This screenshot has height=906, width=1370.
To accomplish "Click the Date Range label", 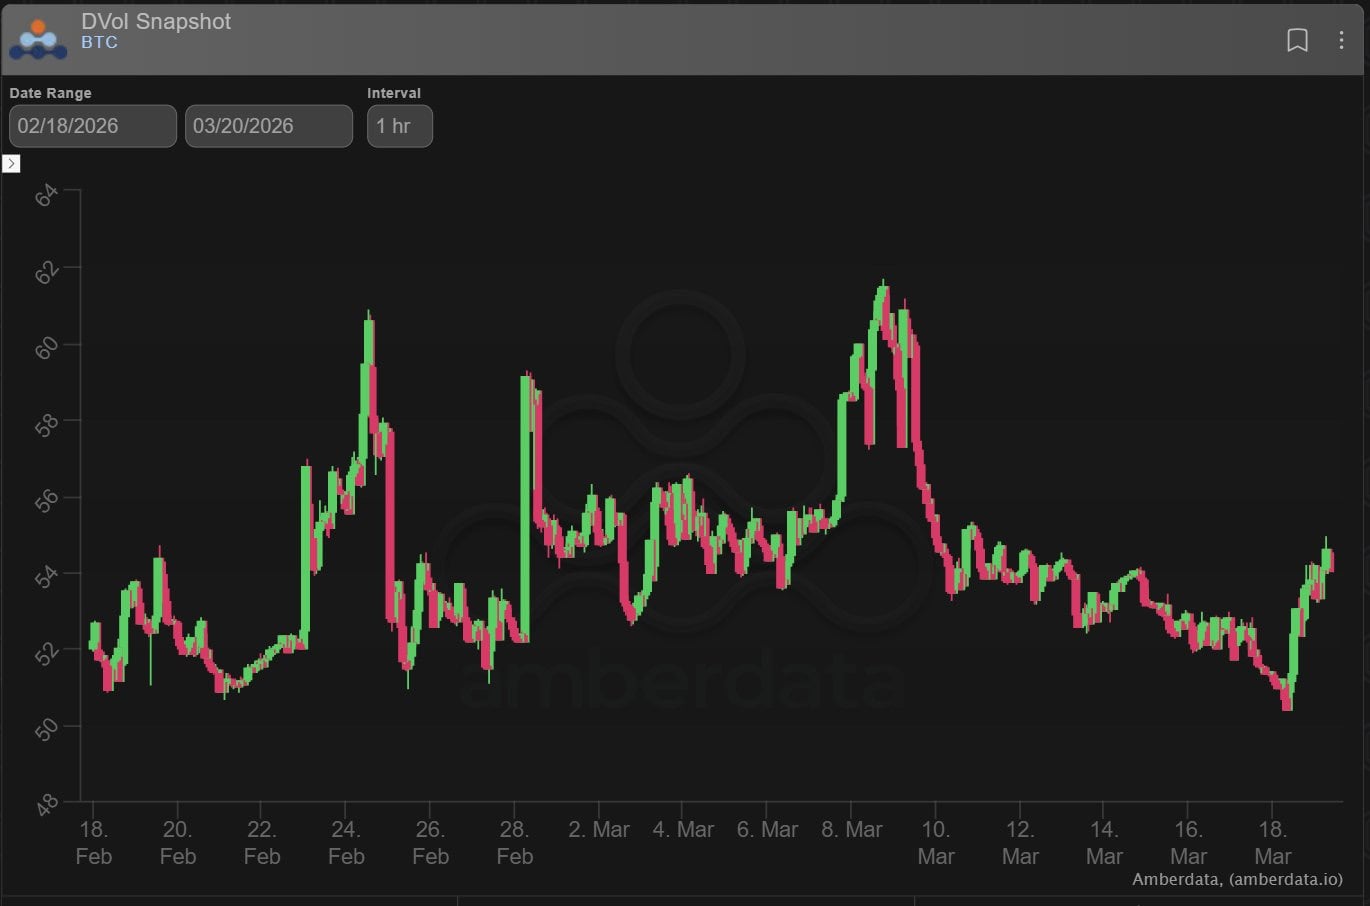I will pos(50,93).
